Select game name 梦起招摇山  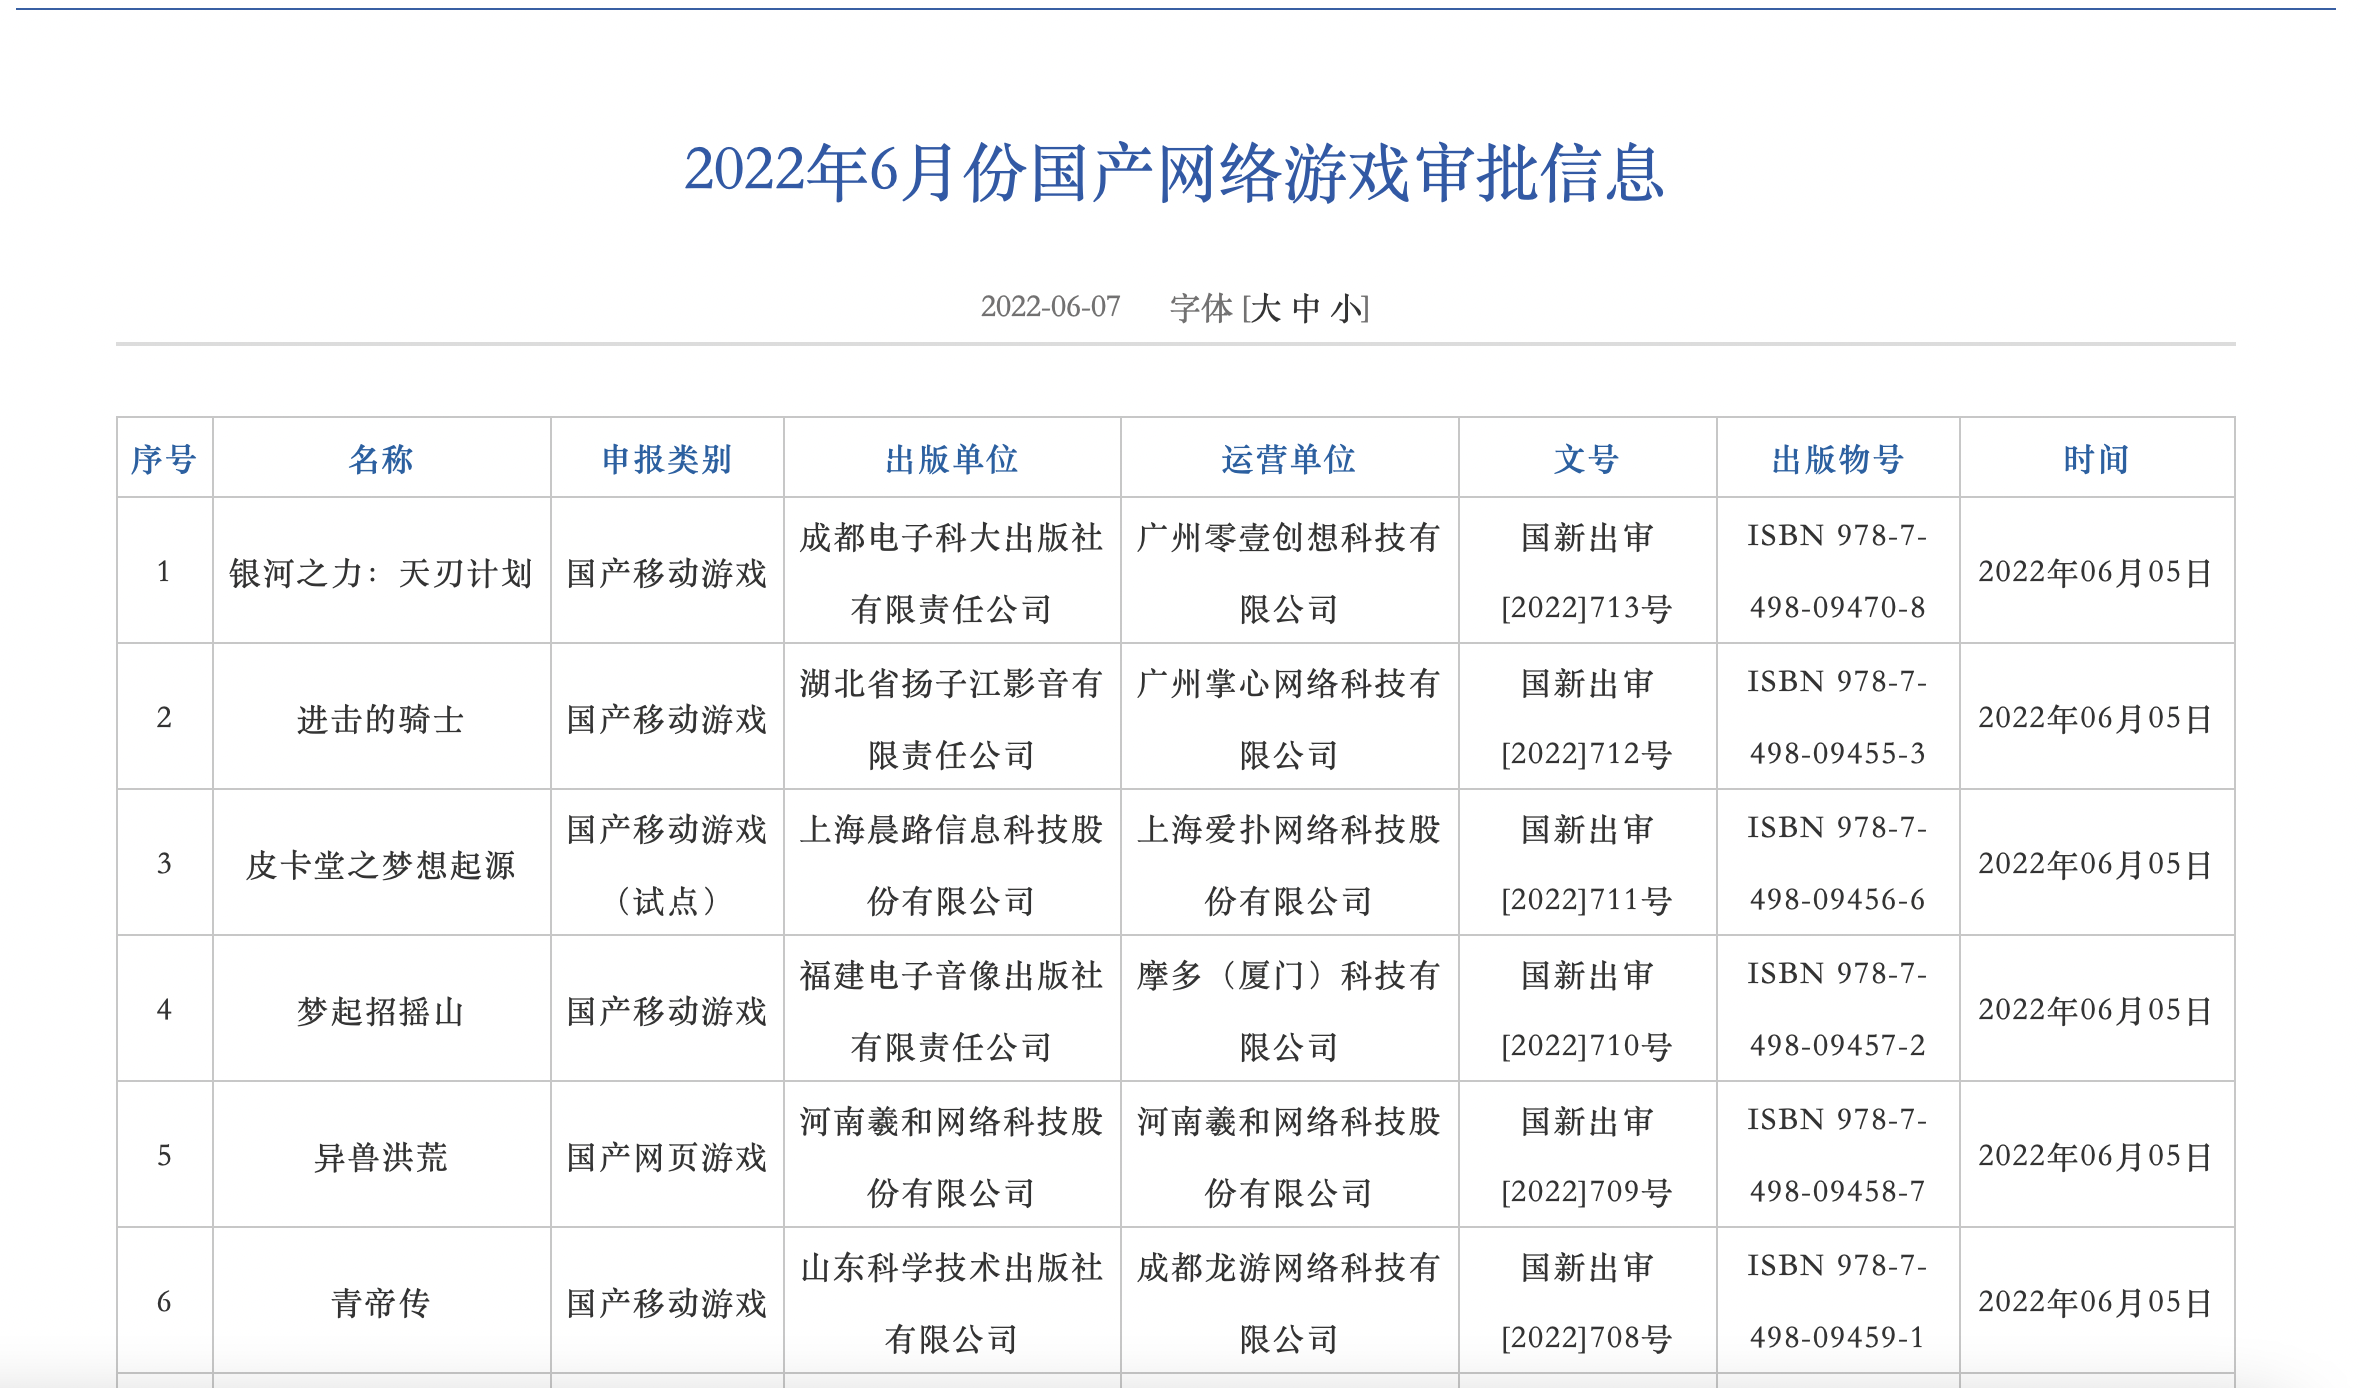(381, 1011)
